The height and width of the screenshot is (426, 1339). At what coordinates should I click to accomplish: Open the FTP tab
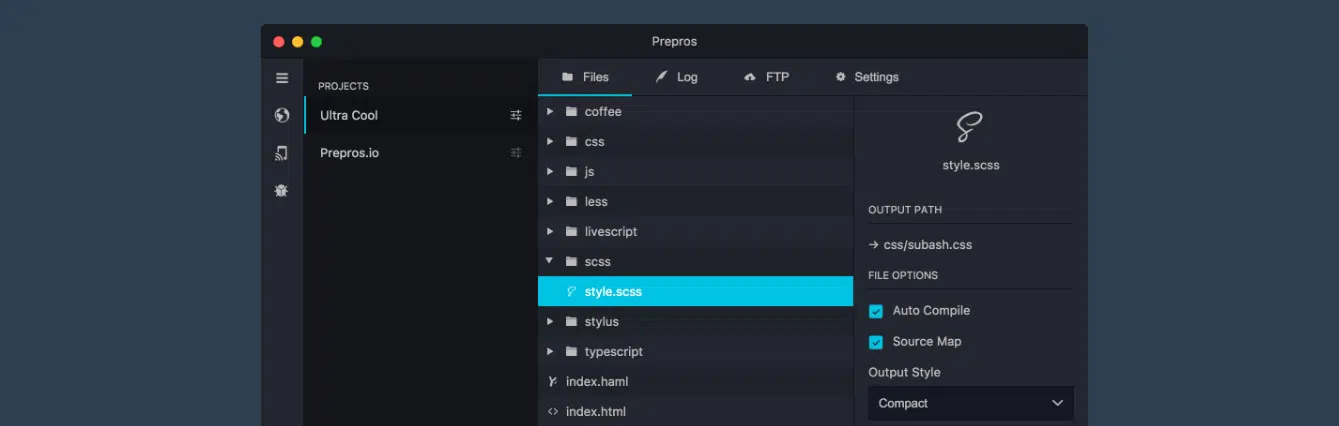click(767, 77)
